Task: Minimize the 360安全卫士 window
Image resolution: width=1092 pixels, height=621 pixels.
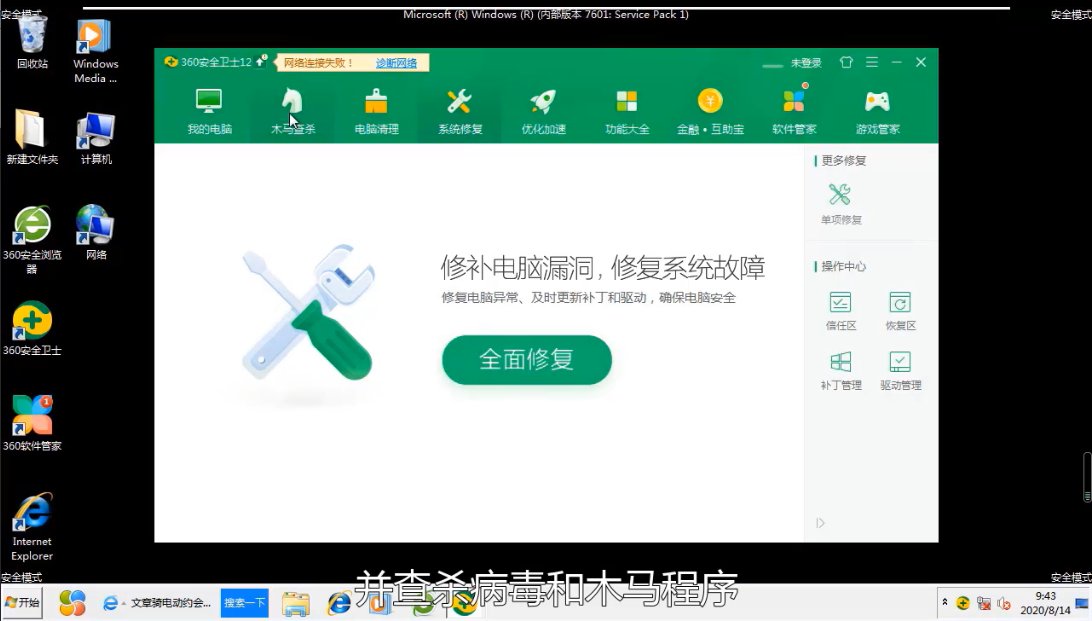Action: (x=897, y=62)
